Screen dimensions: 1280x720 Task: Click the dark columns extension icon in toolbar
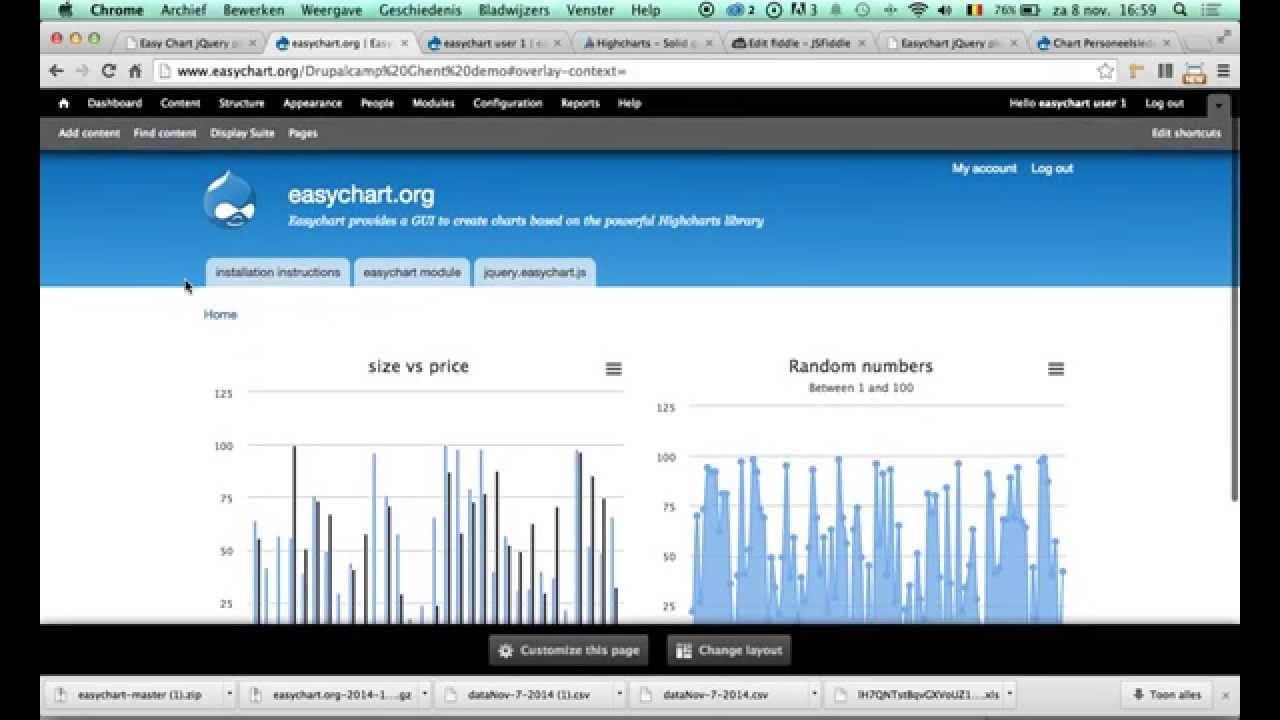[x=1165, y=71]
